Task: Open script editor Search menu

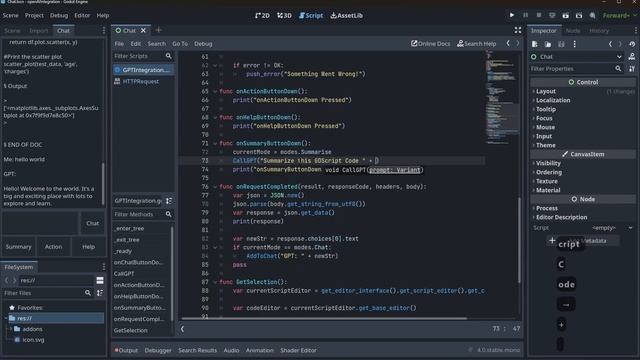Action: (157, 44)
